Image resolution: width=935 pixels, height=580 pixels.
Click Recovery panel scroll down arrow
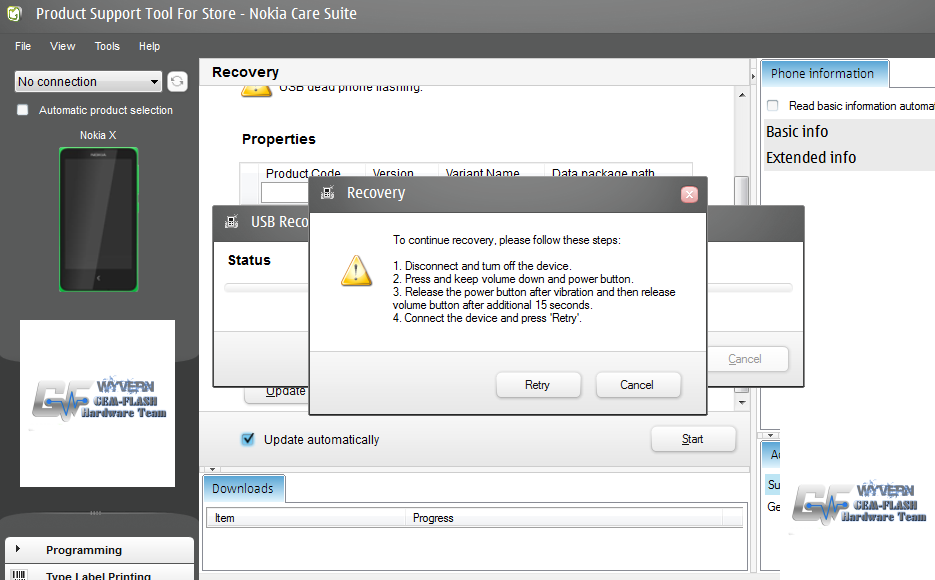click(742, 402)
